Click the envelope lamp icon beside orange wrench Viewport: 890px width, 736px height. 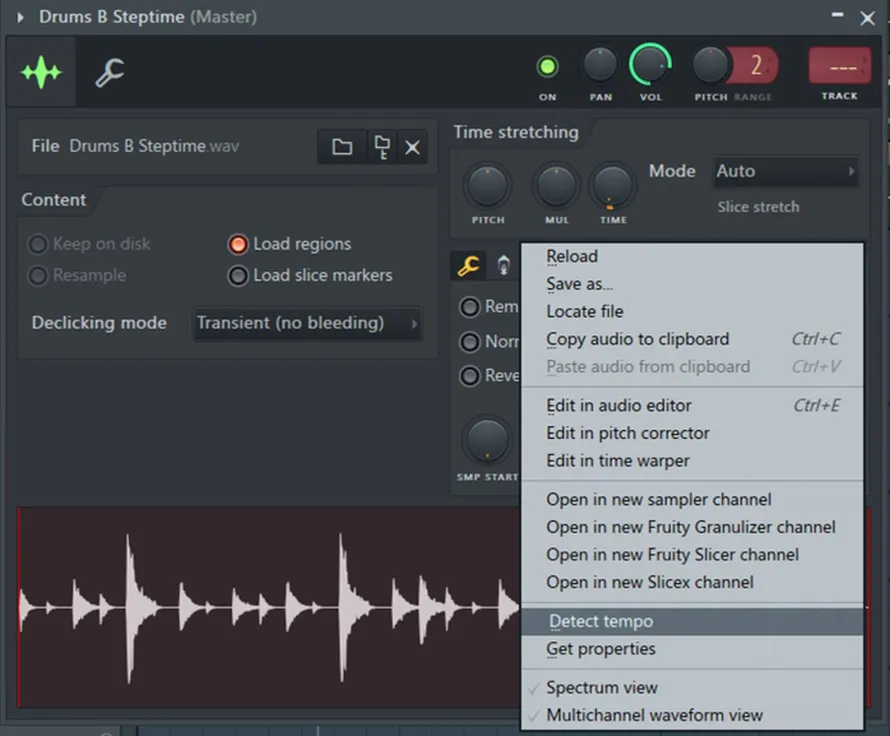(503, 266)
